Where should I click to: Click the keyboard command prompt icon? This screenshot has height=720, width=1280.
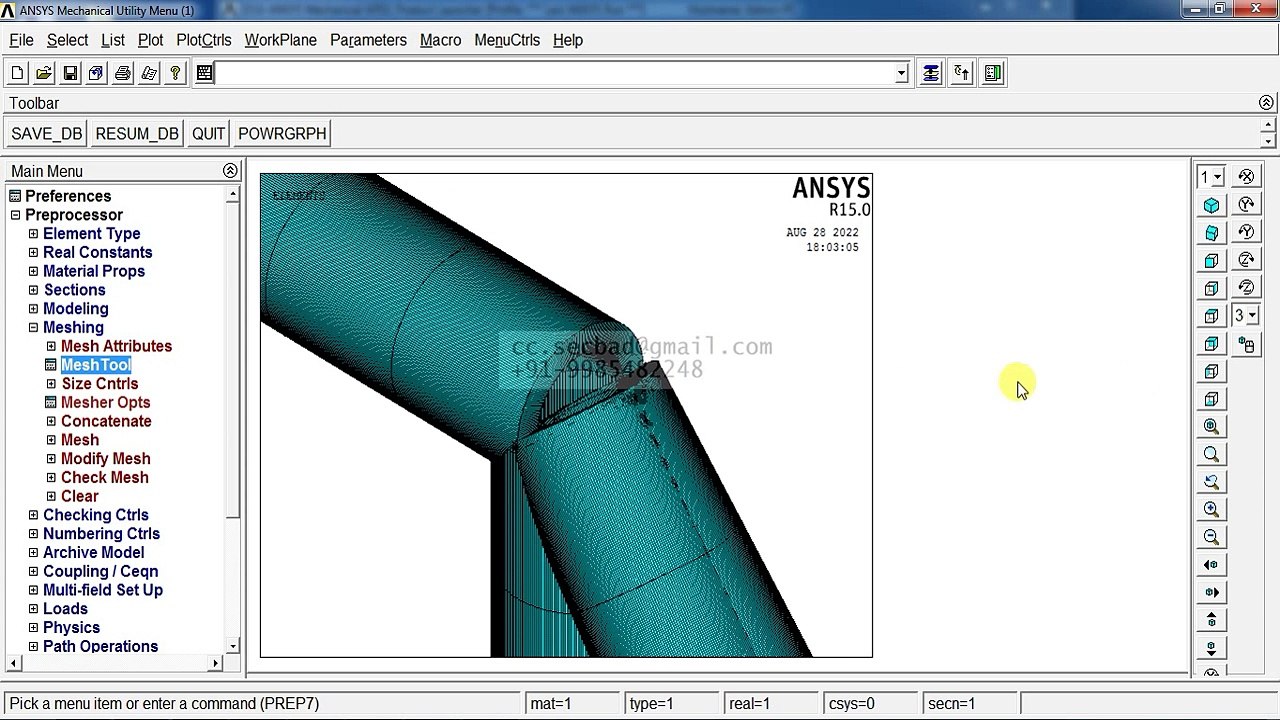[204, 73]
